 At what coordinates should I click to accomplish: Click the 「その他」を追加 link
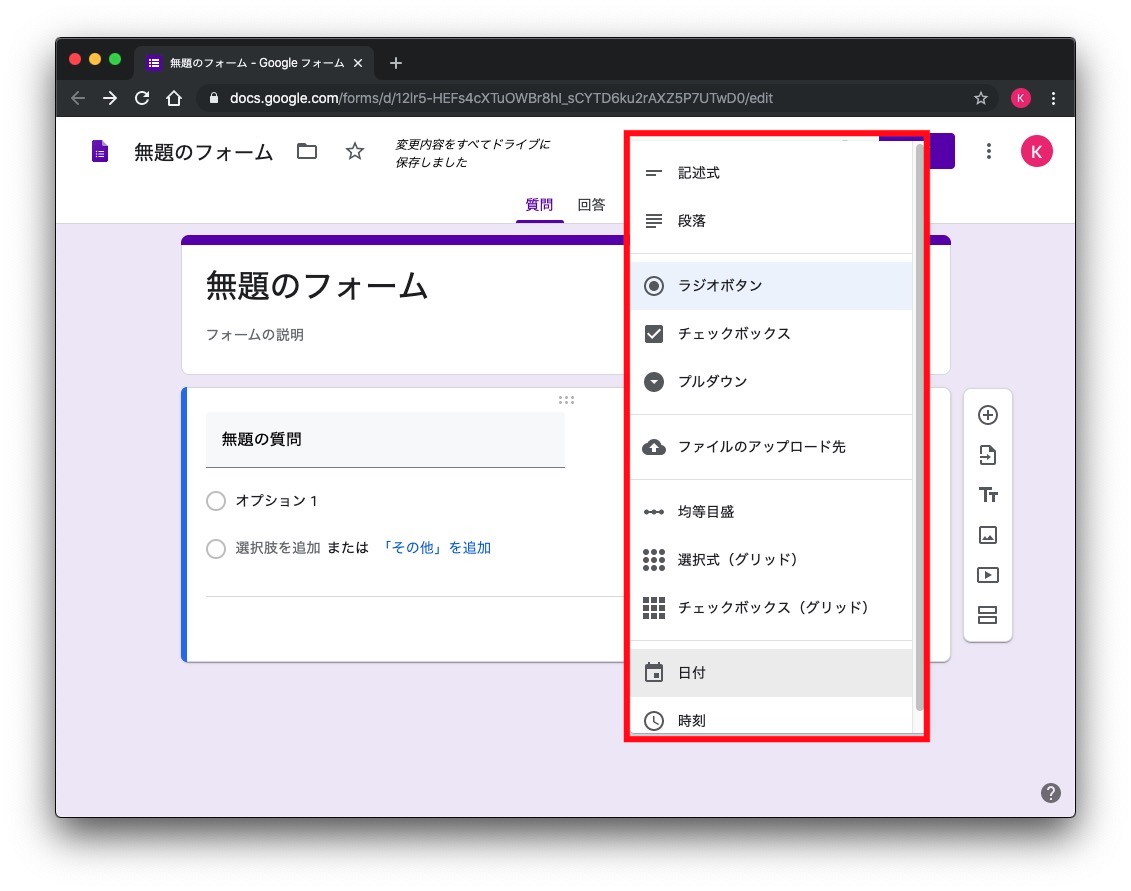(x=436, y=548)
